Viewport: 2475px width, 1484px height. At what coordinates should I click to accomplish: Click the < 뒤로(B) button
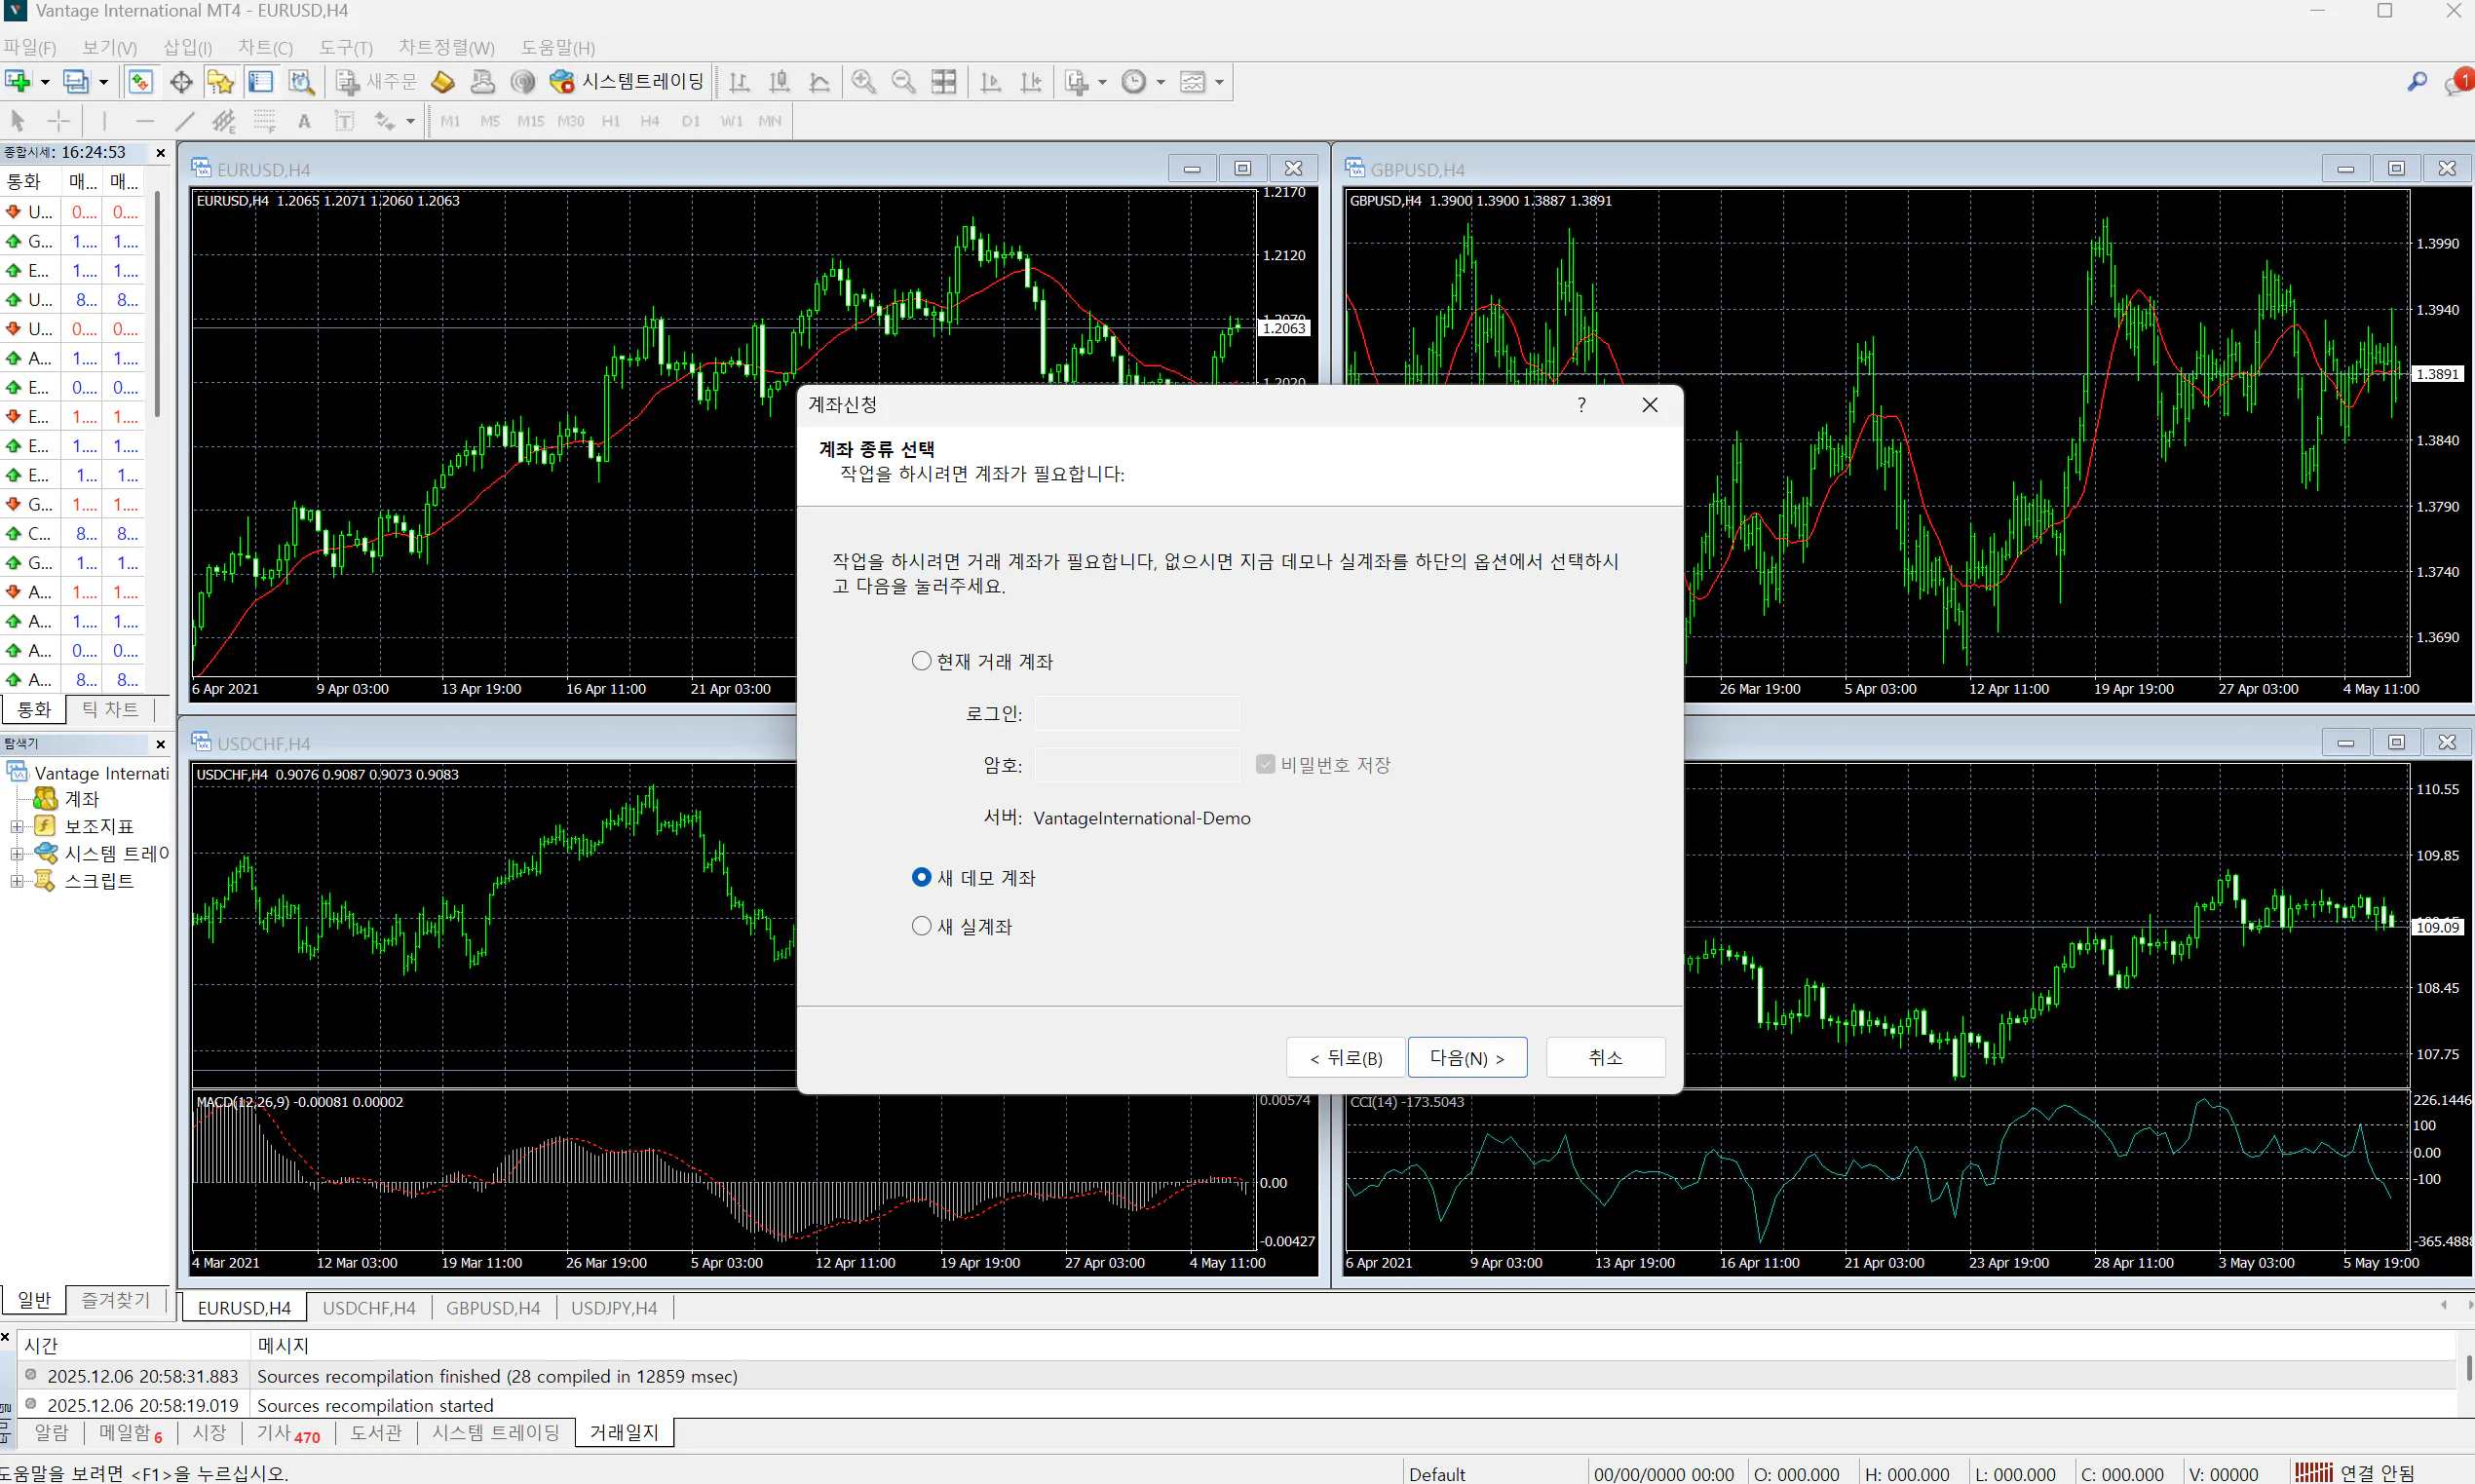pyautogui.click(x=1346, y=1057)
